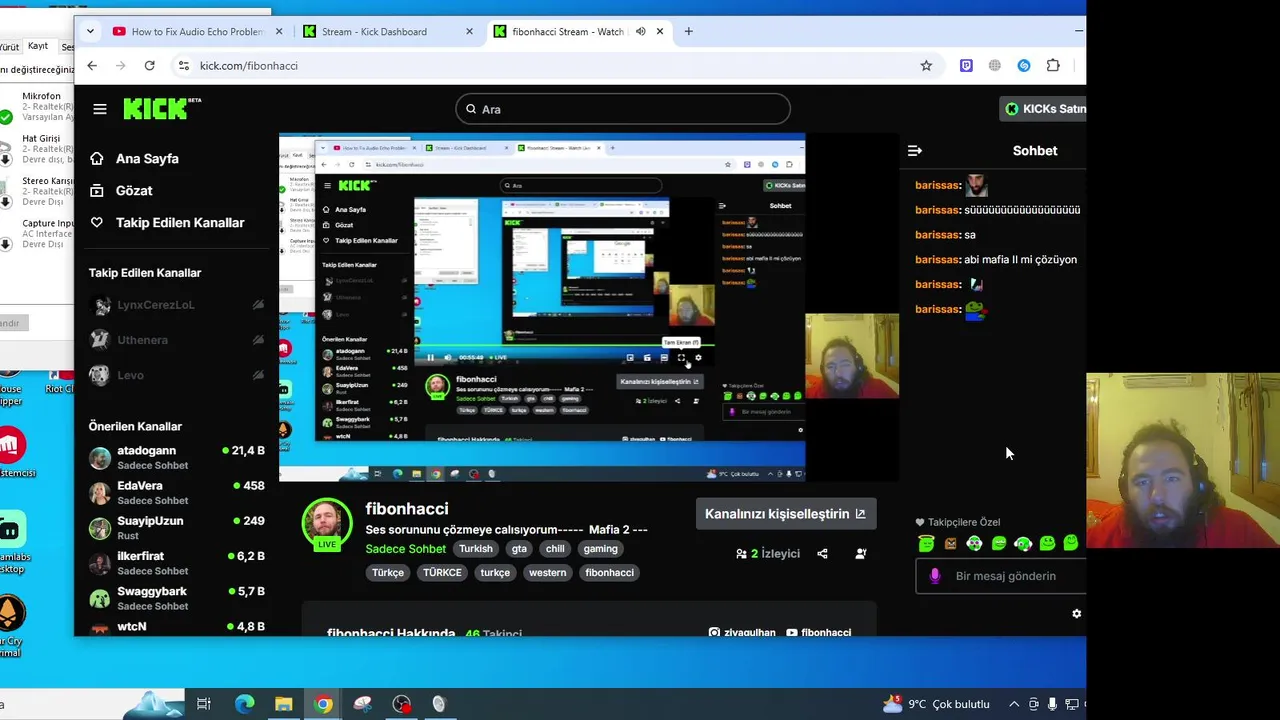Open Microsoft Edge from the taskbar

point(244,704)
